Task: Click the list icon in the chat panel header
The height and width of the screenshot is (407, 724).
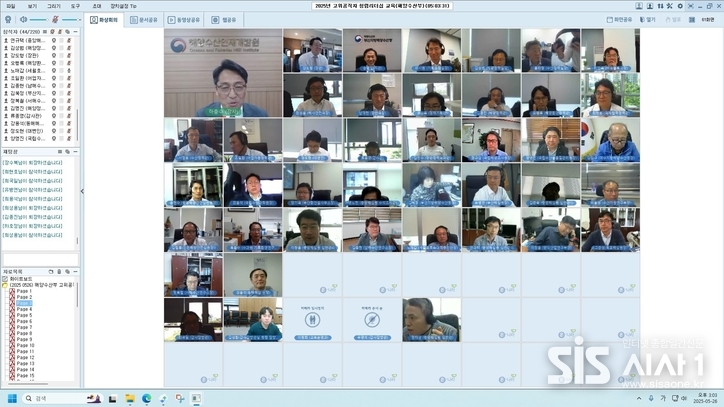Action: point(60,152)
